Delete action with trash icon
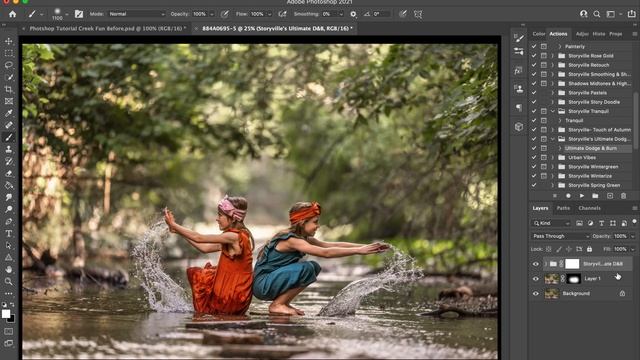 click(x=623, y=196)
